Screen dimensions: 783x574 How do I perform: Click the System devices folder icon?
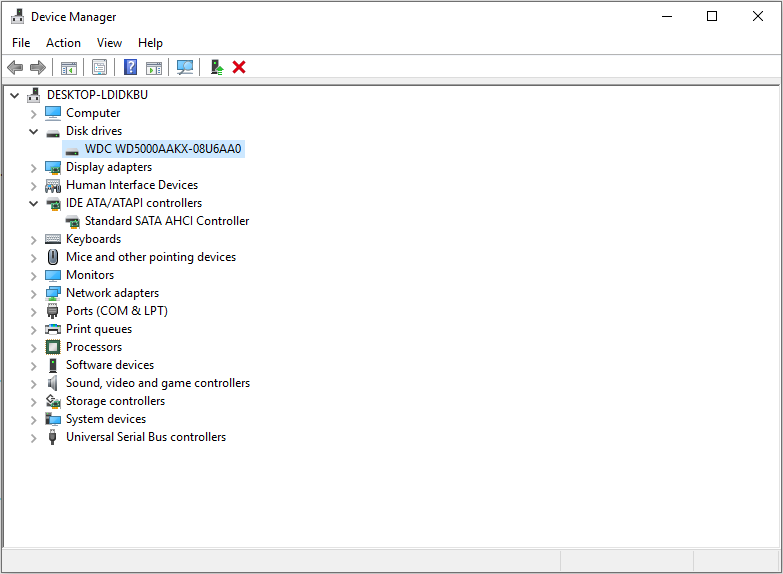coord(53,419)
